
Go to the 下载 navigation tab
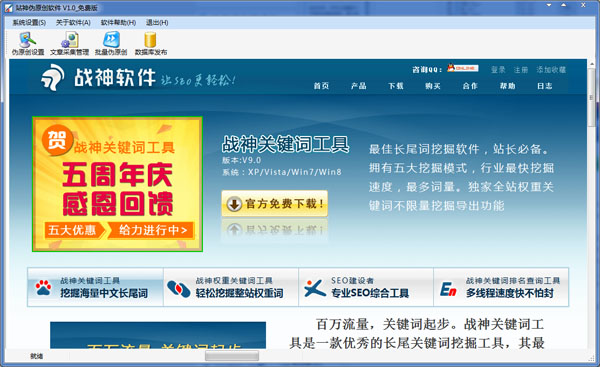(x=396, y=86)
